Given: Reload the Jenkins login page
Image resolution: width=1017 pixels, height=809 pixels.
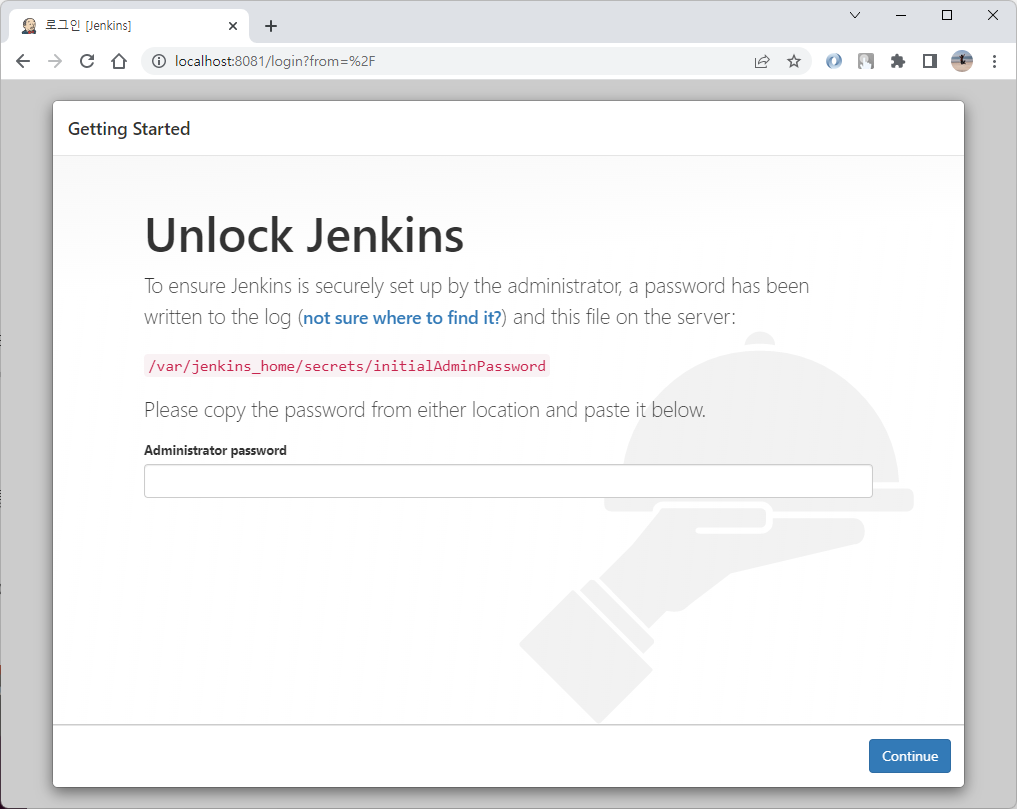Looking at the screenshot, I should (87, 61).
